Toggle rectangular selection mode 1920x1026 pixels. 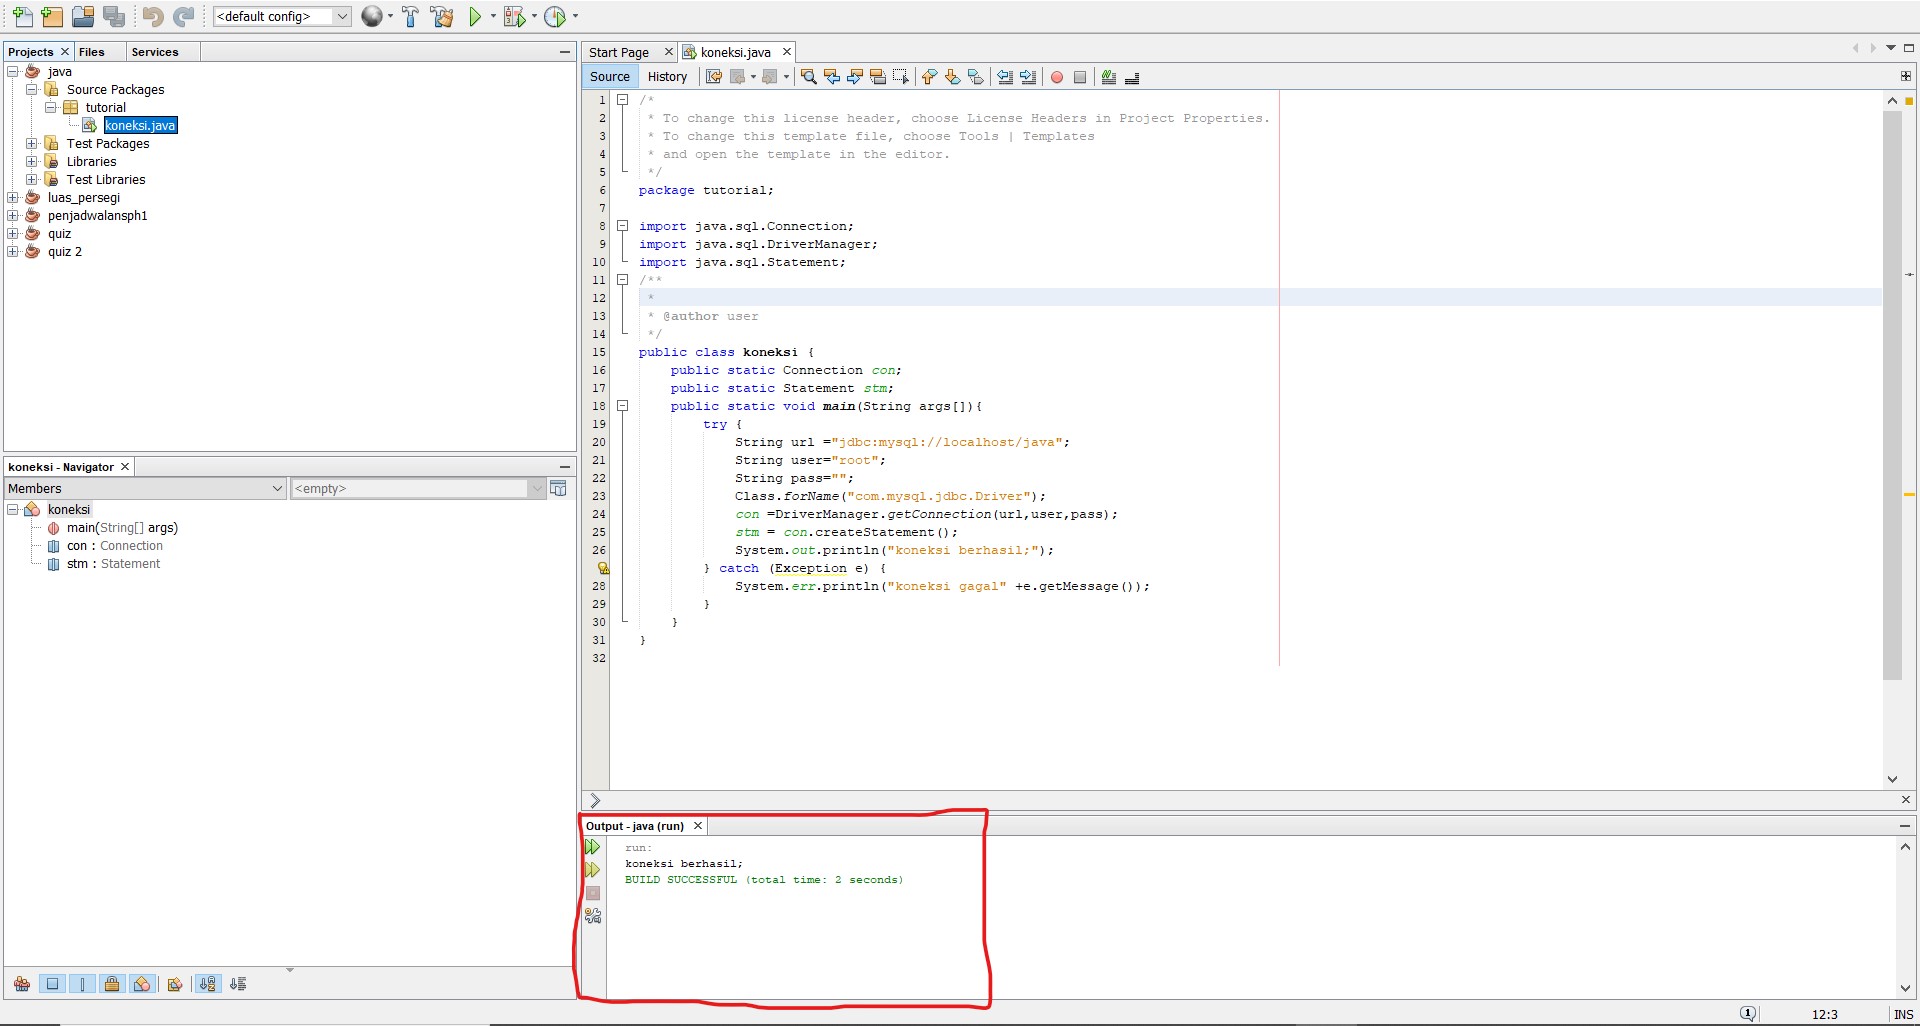(x=901, y=76)
